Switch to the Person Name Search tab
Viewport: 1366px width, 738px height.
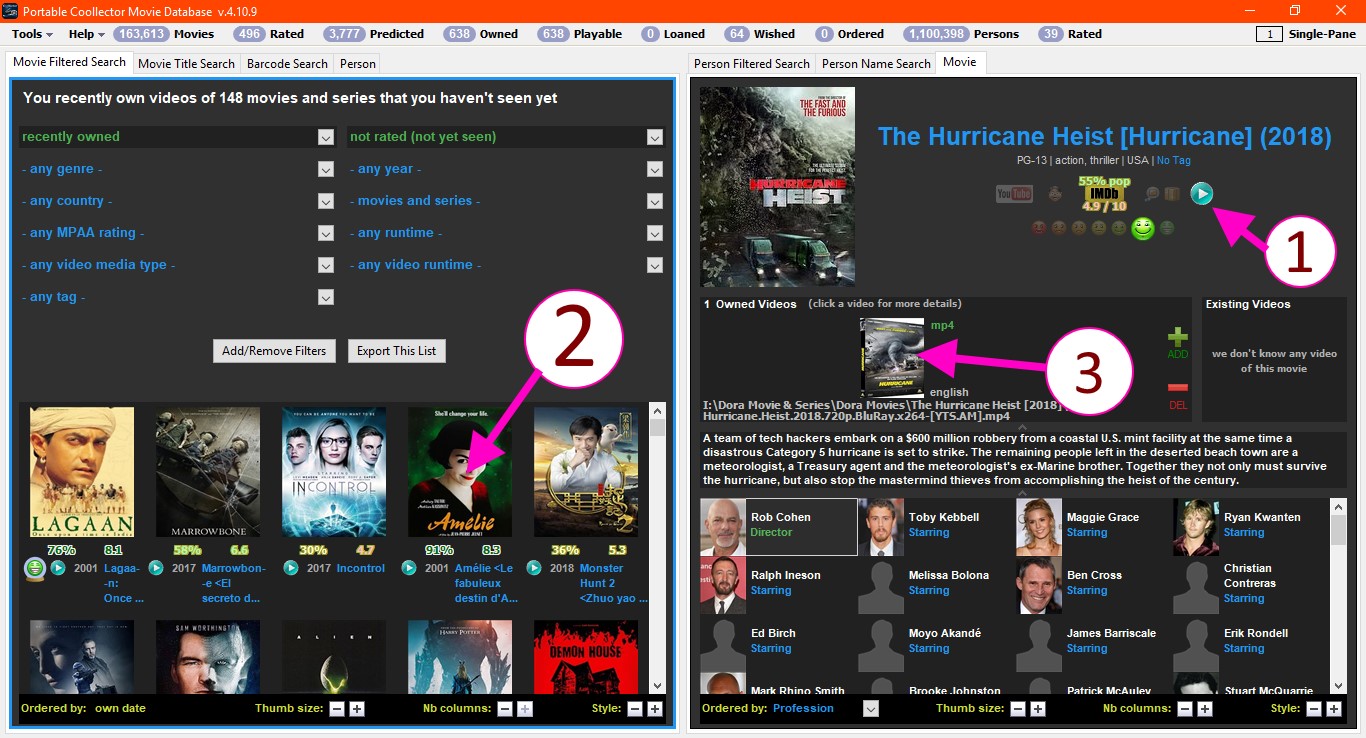[x=876, y=63]
